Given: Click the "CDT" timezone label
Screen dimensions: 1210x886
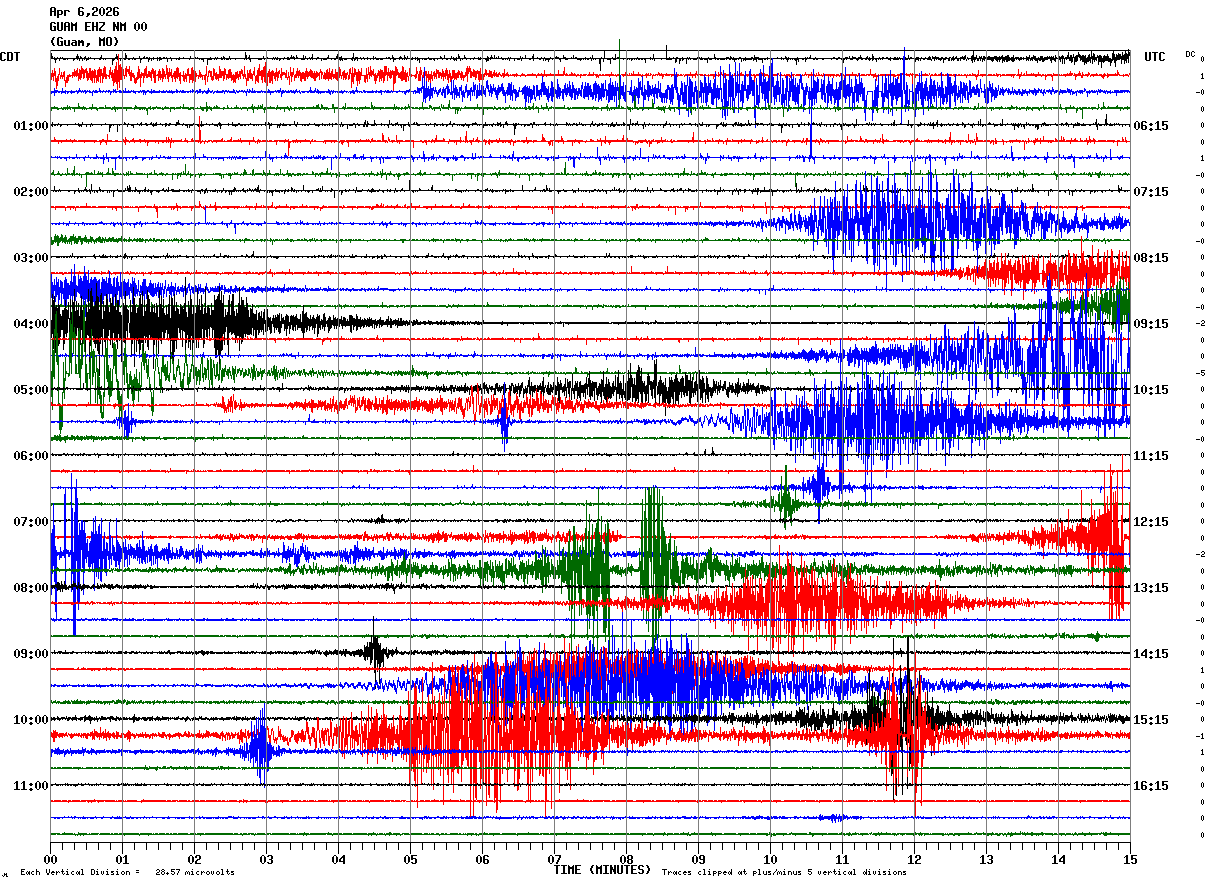Looking at the screenshot, I should pyautogui.click(x=10, y=57).
